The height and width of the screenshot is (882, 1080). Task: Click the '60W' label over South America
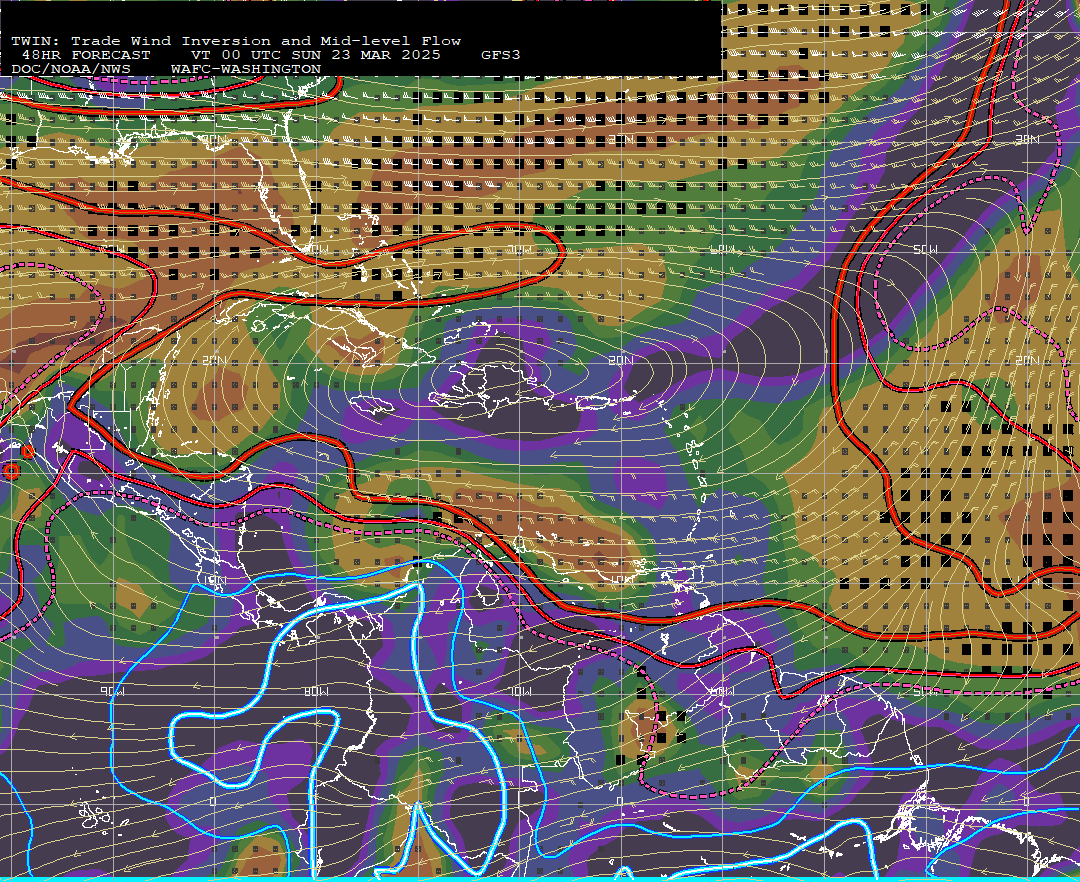click(x=721, y=691)
